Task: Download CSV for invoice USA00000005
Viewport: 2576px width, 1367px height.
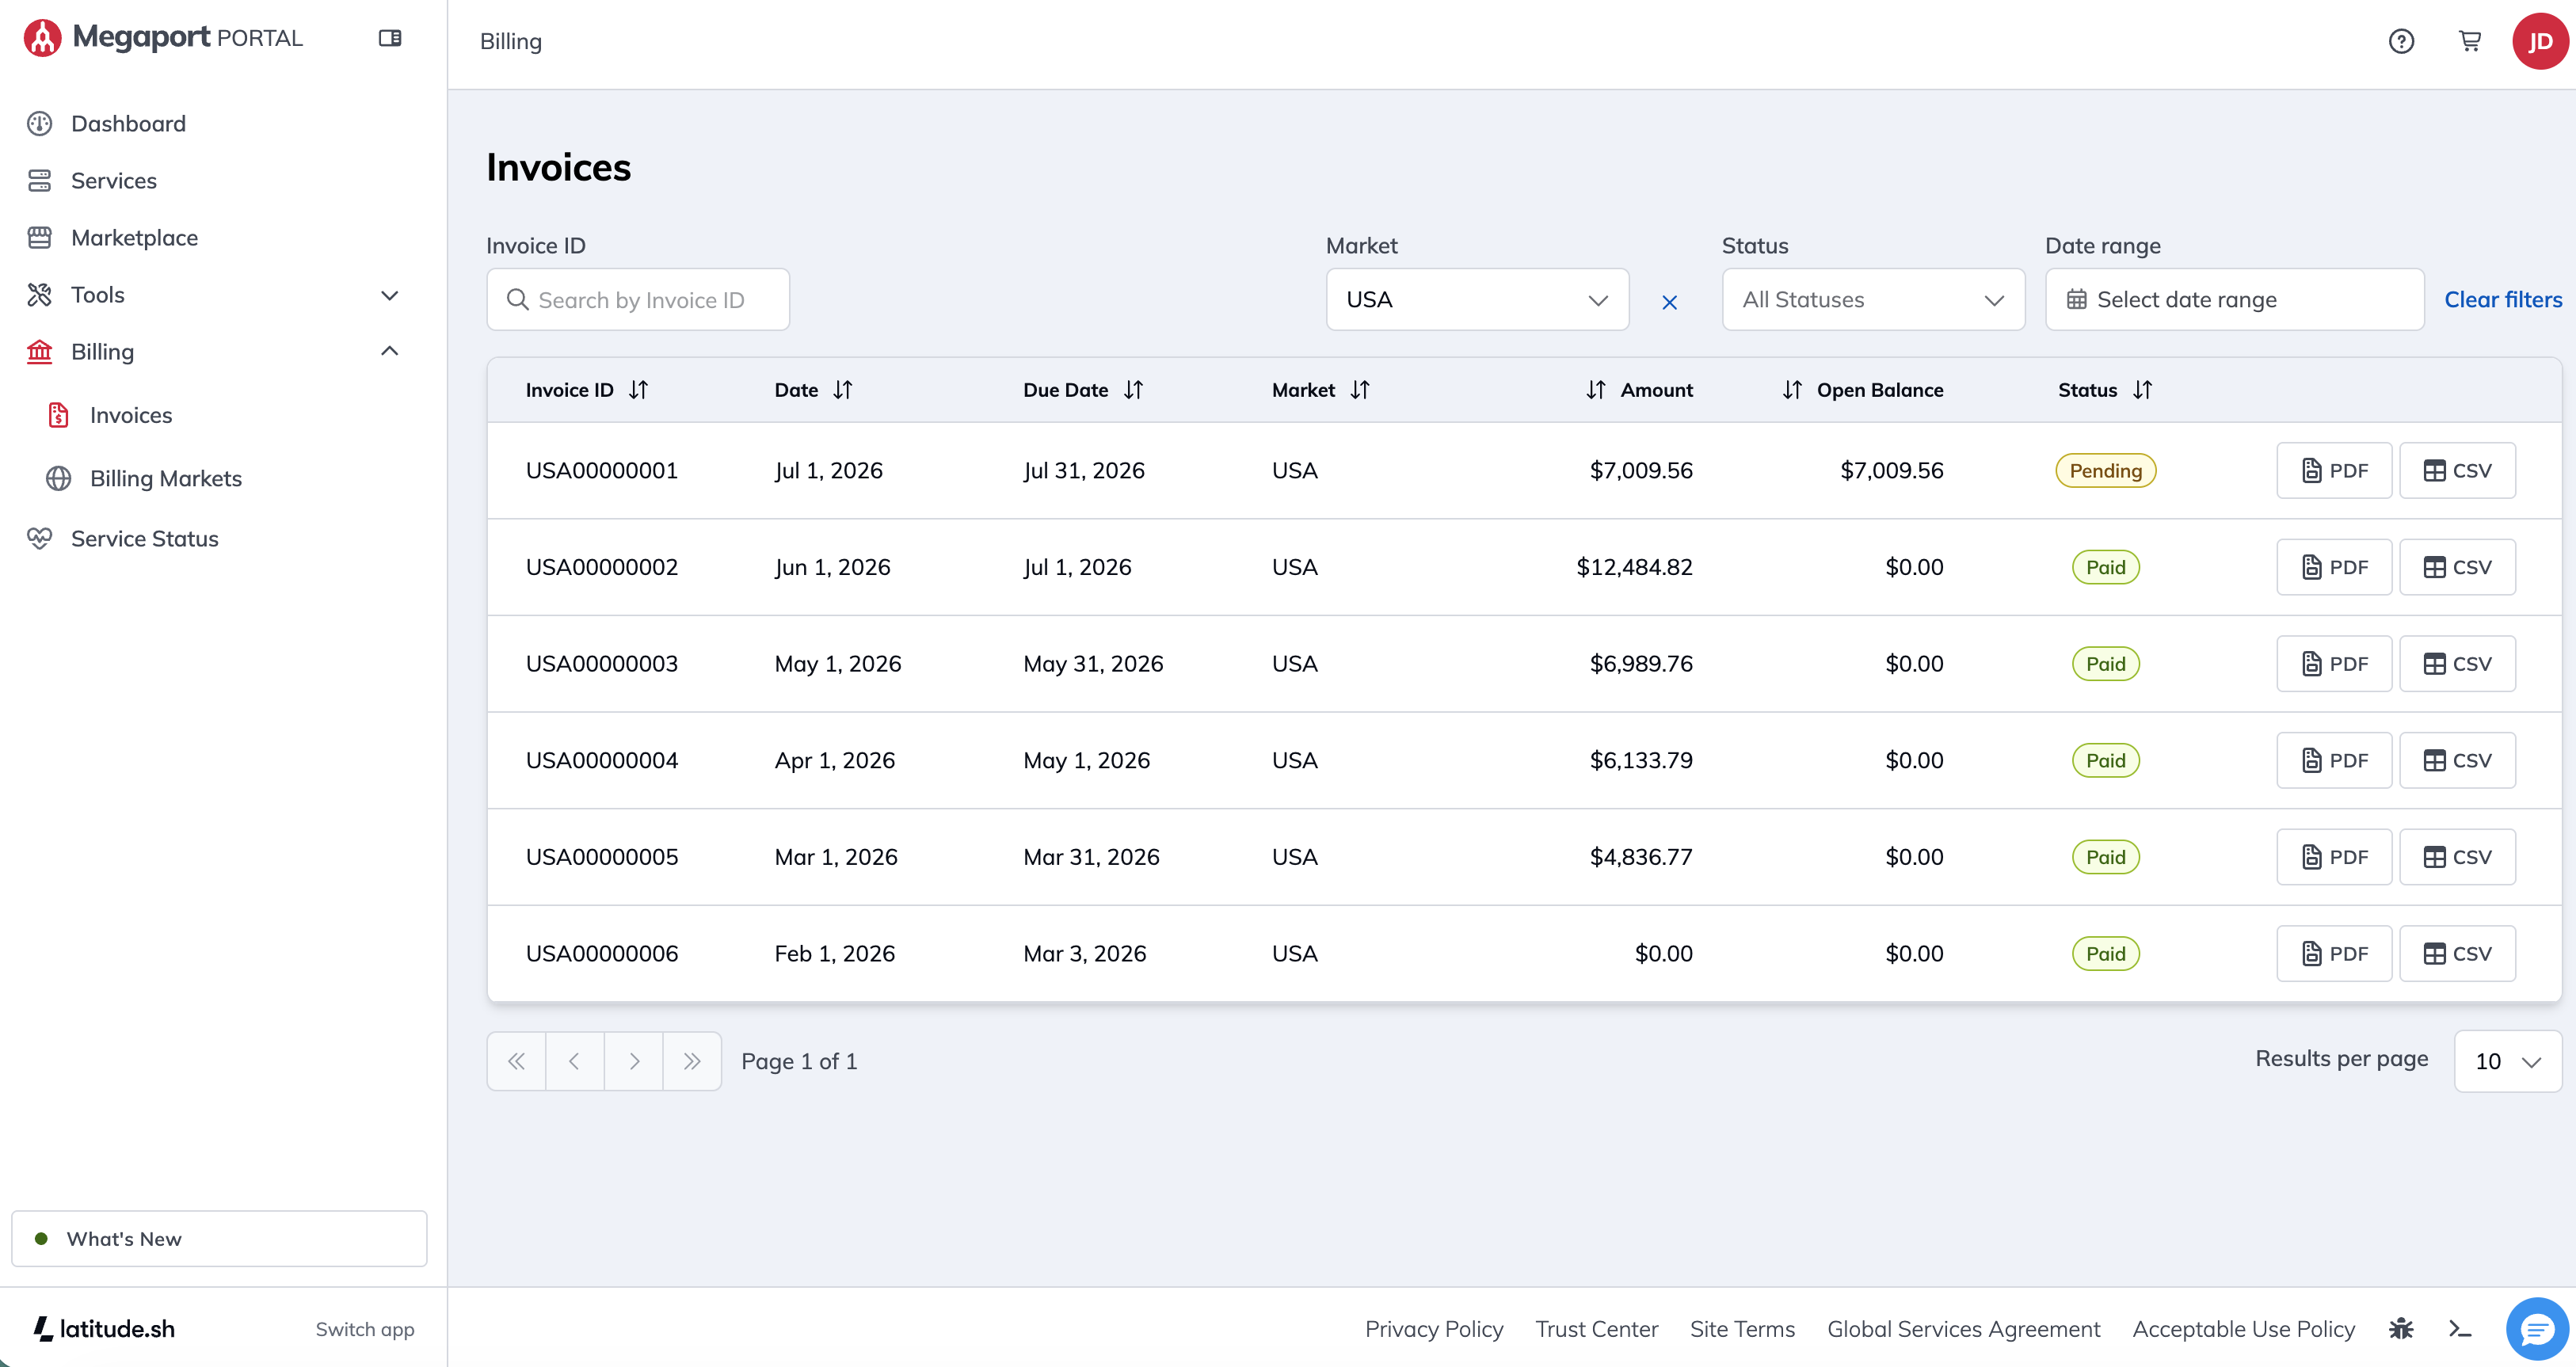Action: point(2457,857)
